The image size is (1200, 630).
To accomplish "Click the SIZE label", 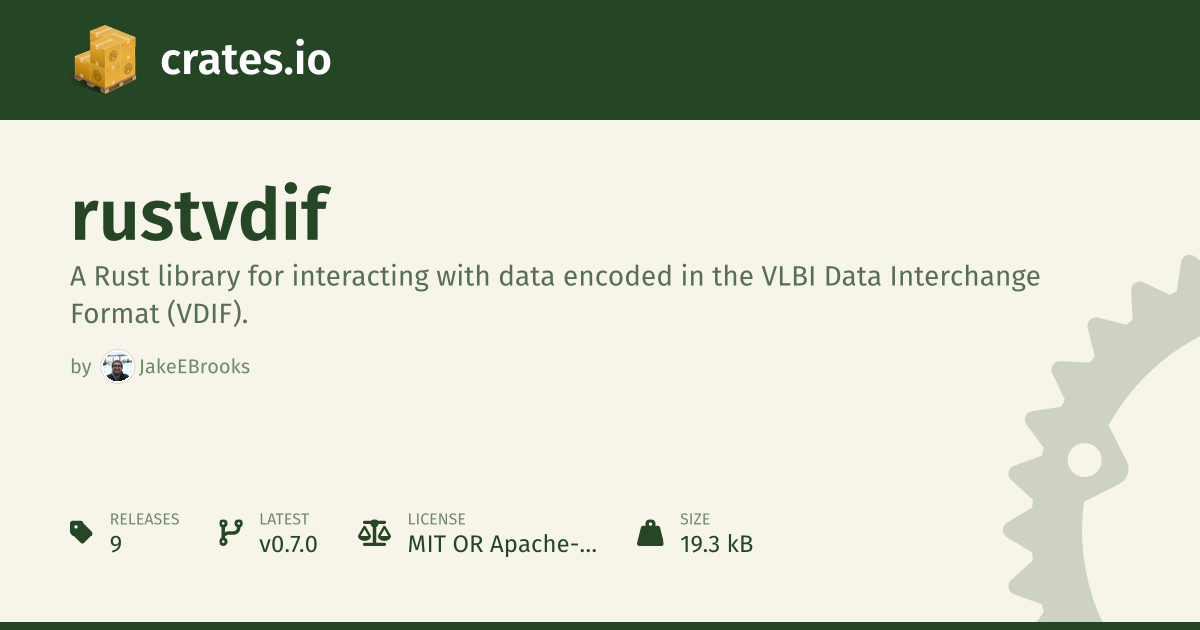I will pyautogui.click(x=694, y=519).
